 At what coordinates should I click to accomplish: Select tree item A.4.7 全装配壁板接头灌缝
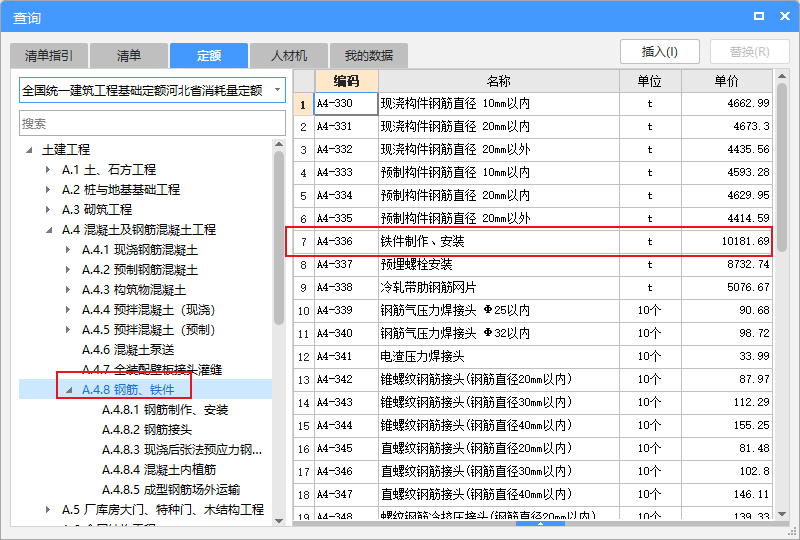click(152, 370)
